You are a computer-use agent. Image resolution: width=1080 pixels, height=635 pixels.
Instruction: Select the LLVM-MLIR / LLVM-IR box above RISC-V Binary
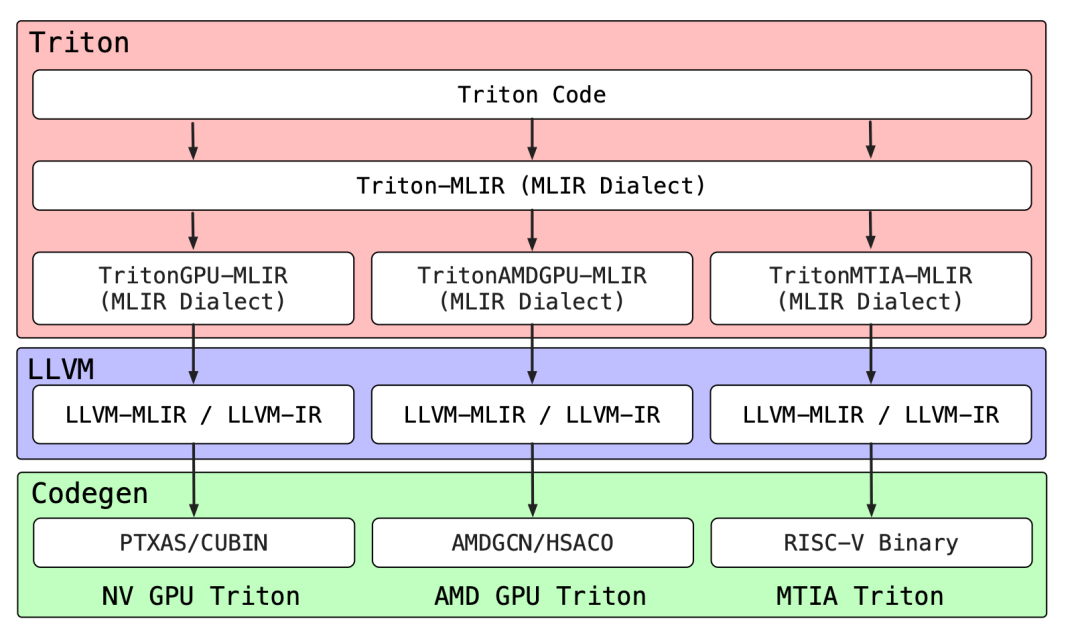tap(870, 414)
